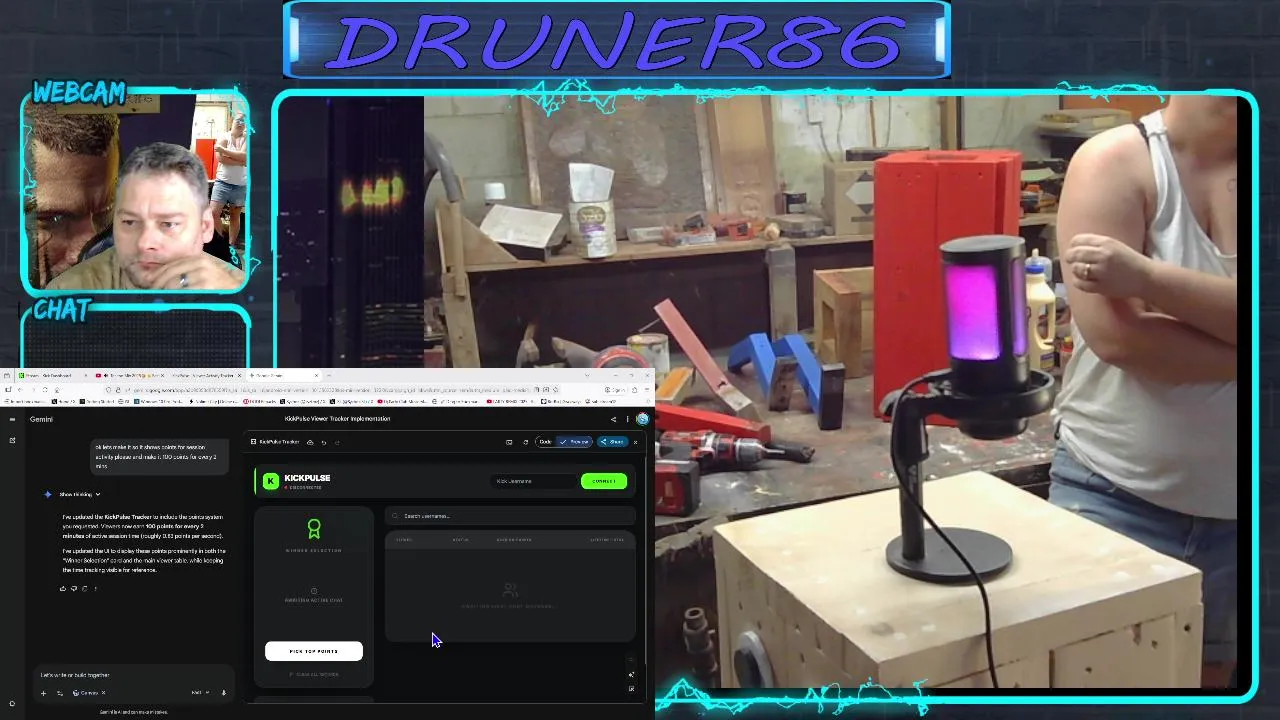
Task: Click the green Connect button
Action: [x=604, y=481]
